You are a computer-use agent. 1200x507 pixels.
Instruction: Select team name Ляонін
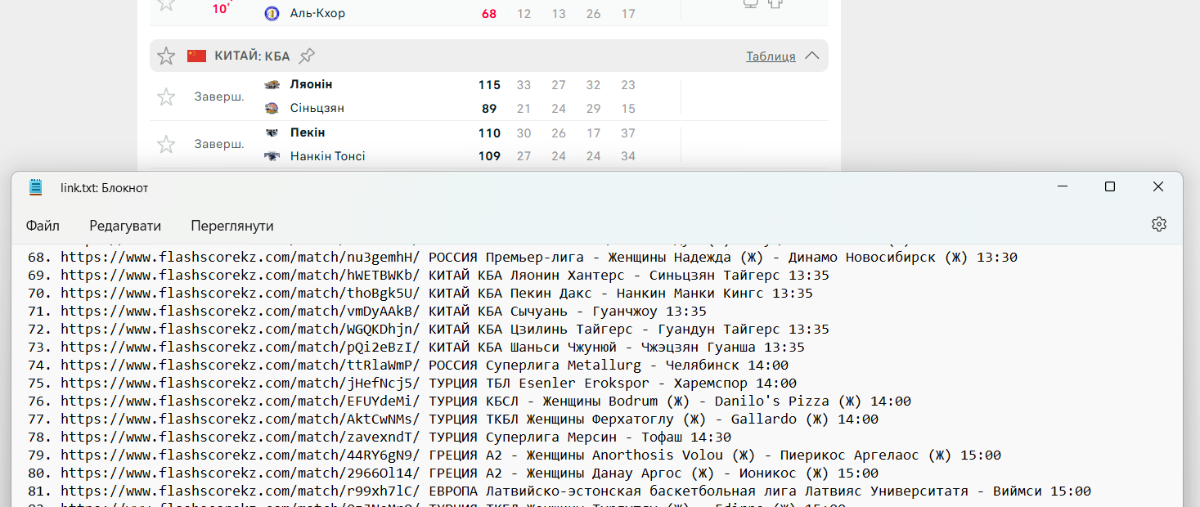[311, 85]
